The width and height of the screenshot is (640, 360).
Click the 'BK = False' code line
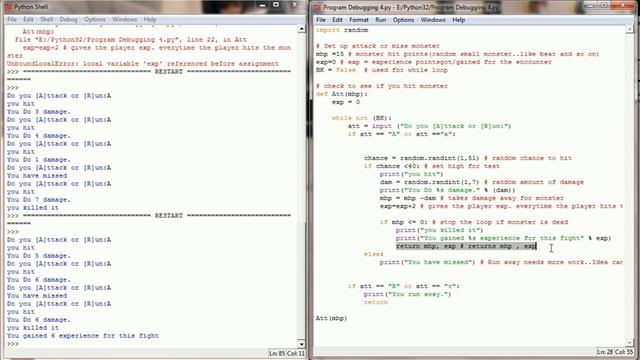click(x=382, y=70)
